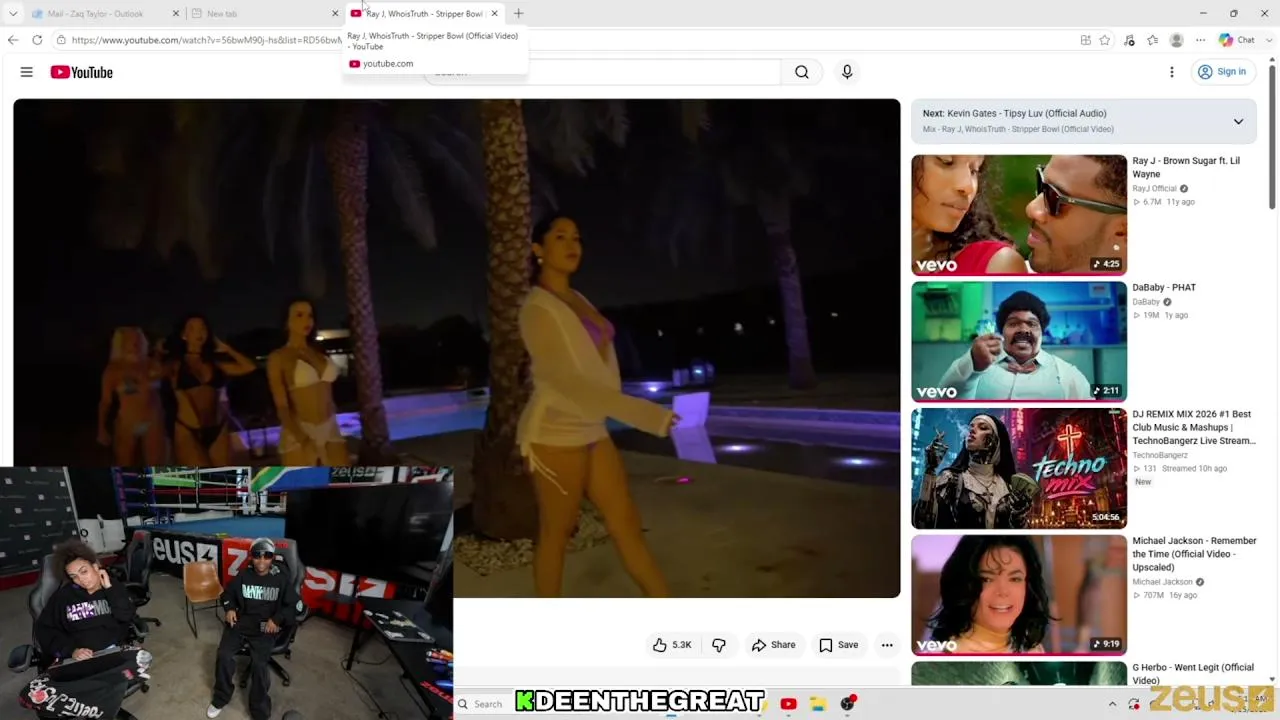Dislike the video
Viewport: 1280px width, 720px height.
[719, 645]
